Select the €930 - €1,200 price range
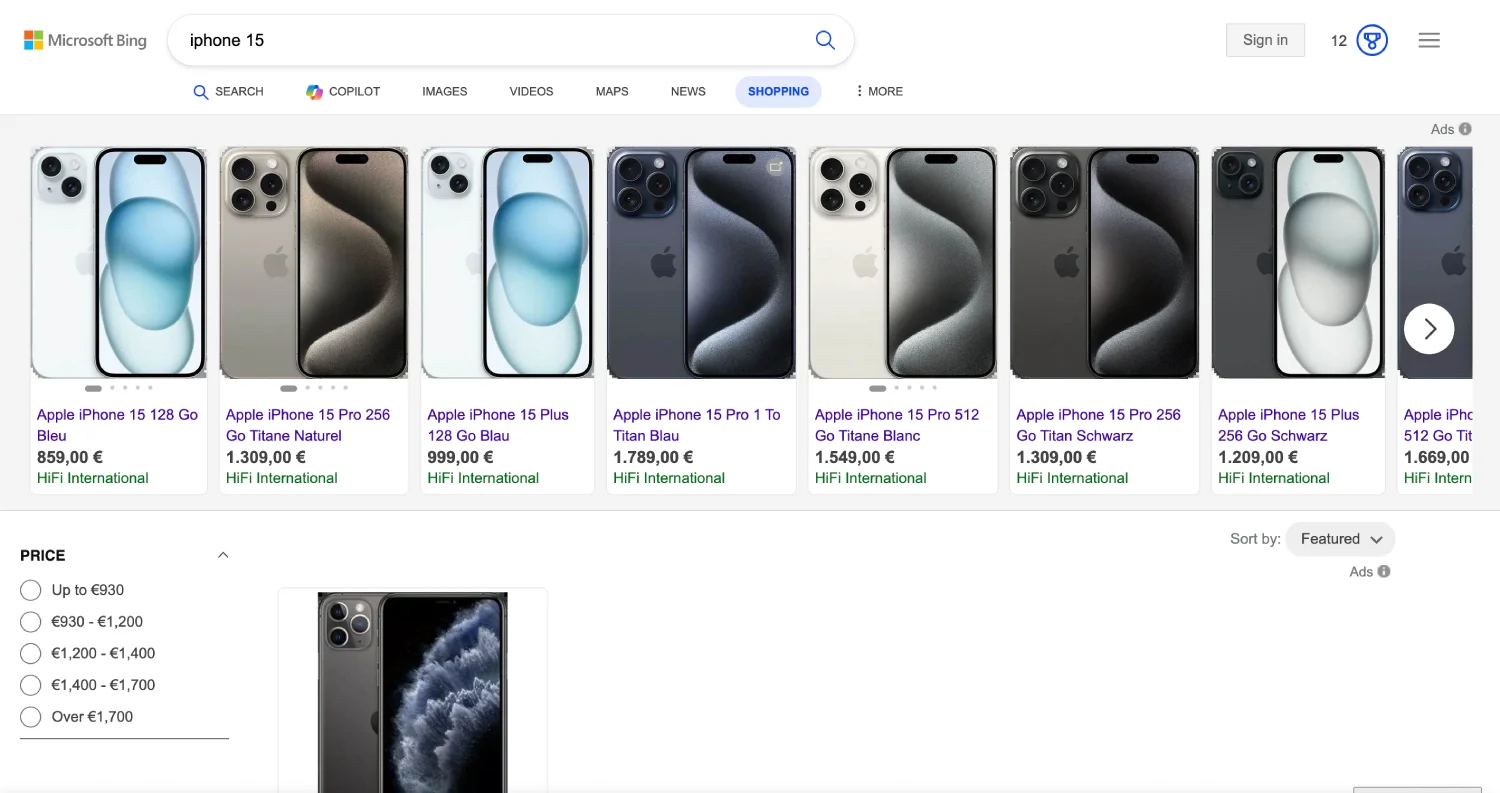The height and width of the screenshot is (793, 1500). (31, 622)
